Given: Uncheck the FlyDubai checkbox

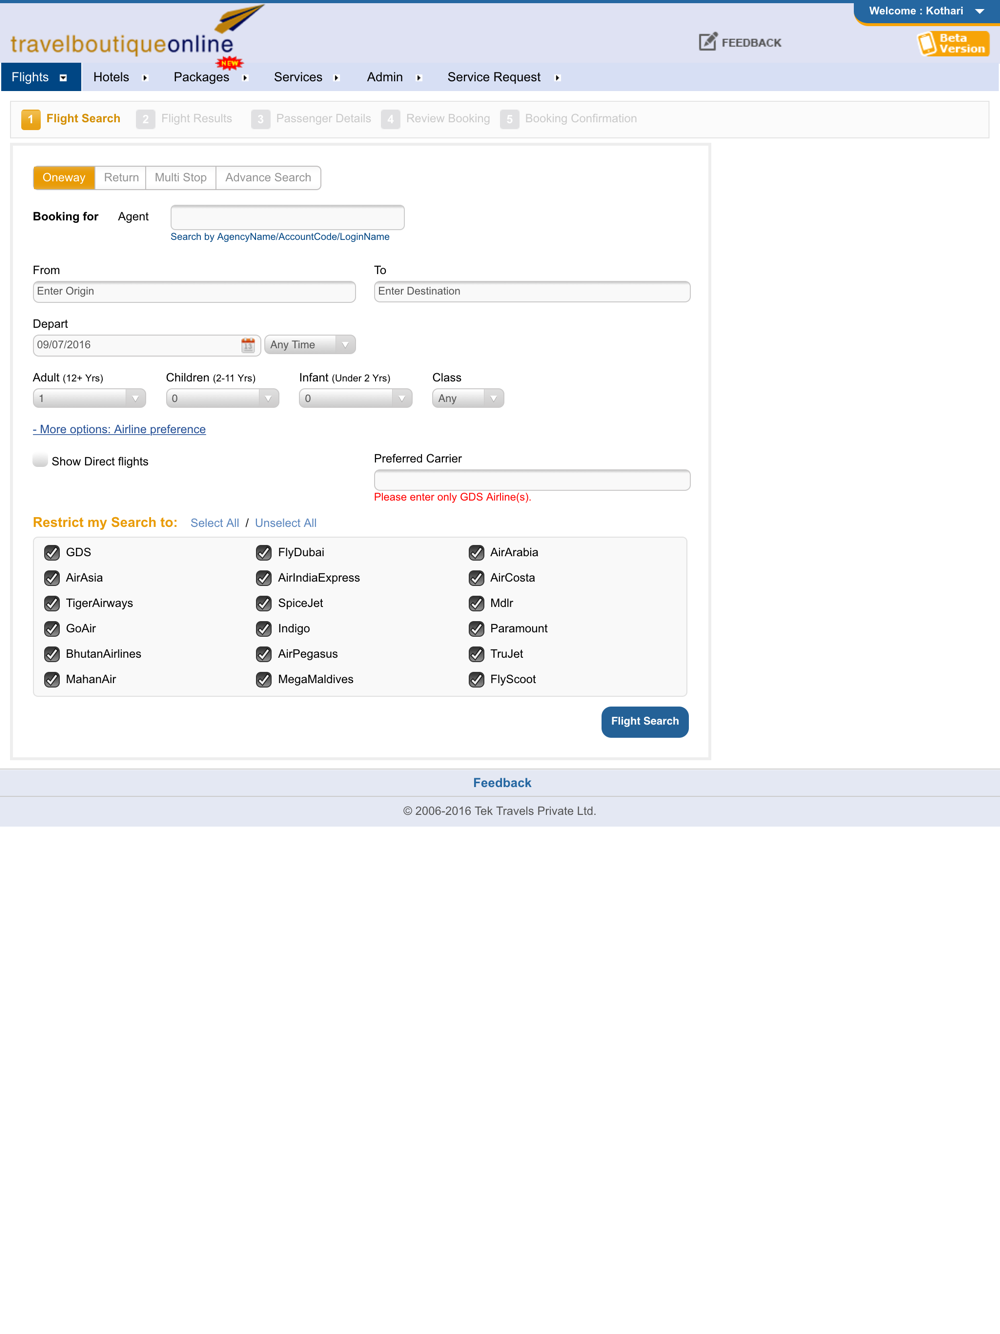Looking at the screenshot, I should coord(264,553).
